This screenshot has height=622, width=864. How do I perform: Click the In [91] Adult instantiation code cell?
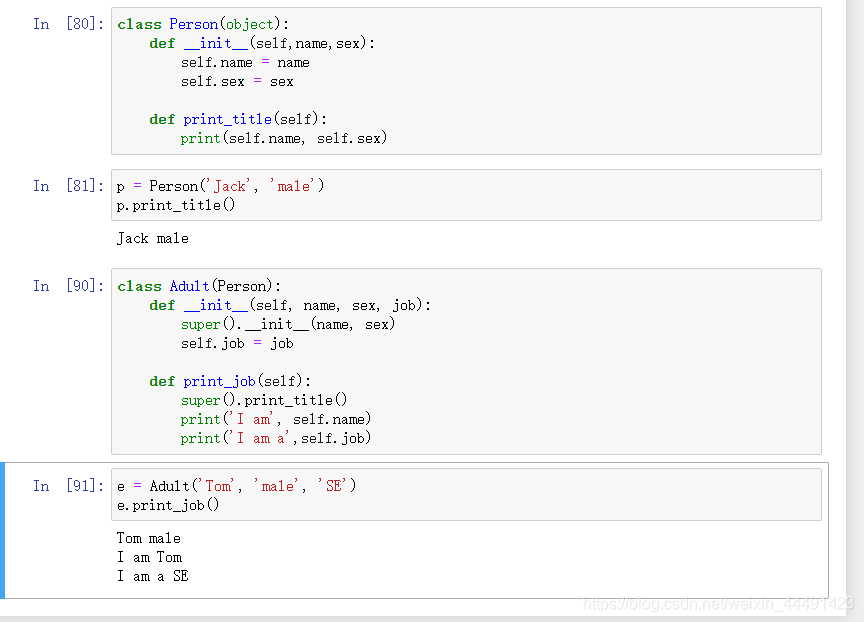click(x=466, y=494)
